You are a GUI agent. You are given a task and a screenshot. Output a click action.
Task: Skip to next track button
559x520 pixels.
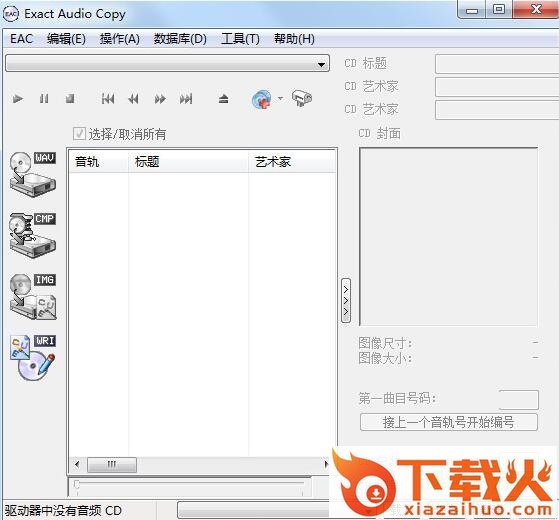(x=186, y=98)
